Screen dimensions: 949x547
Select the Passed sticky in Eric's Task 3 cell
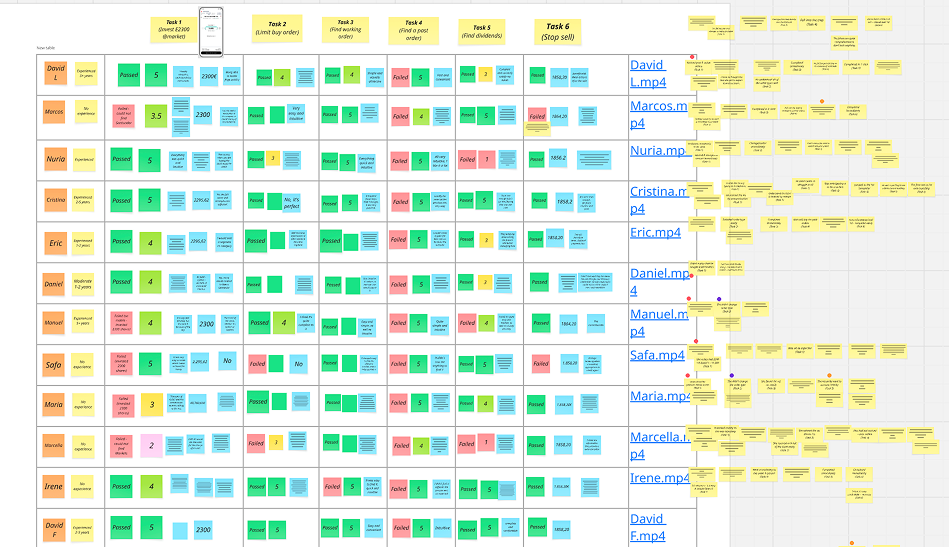click(x=331, y=241)
